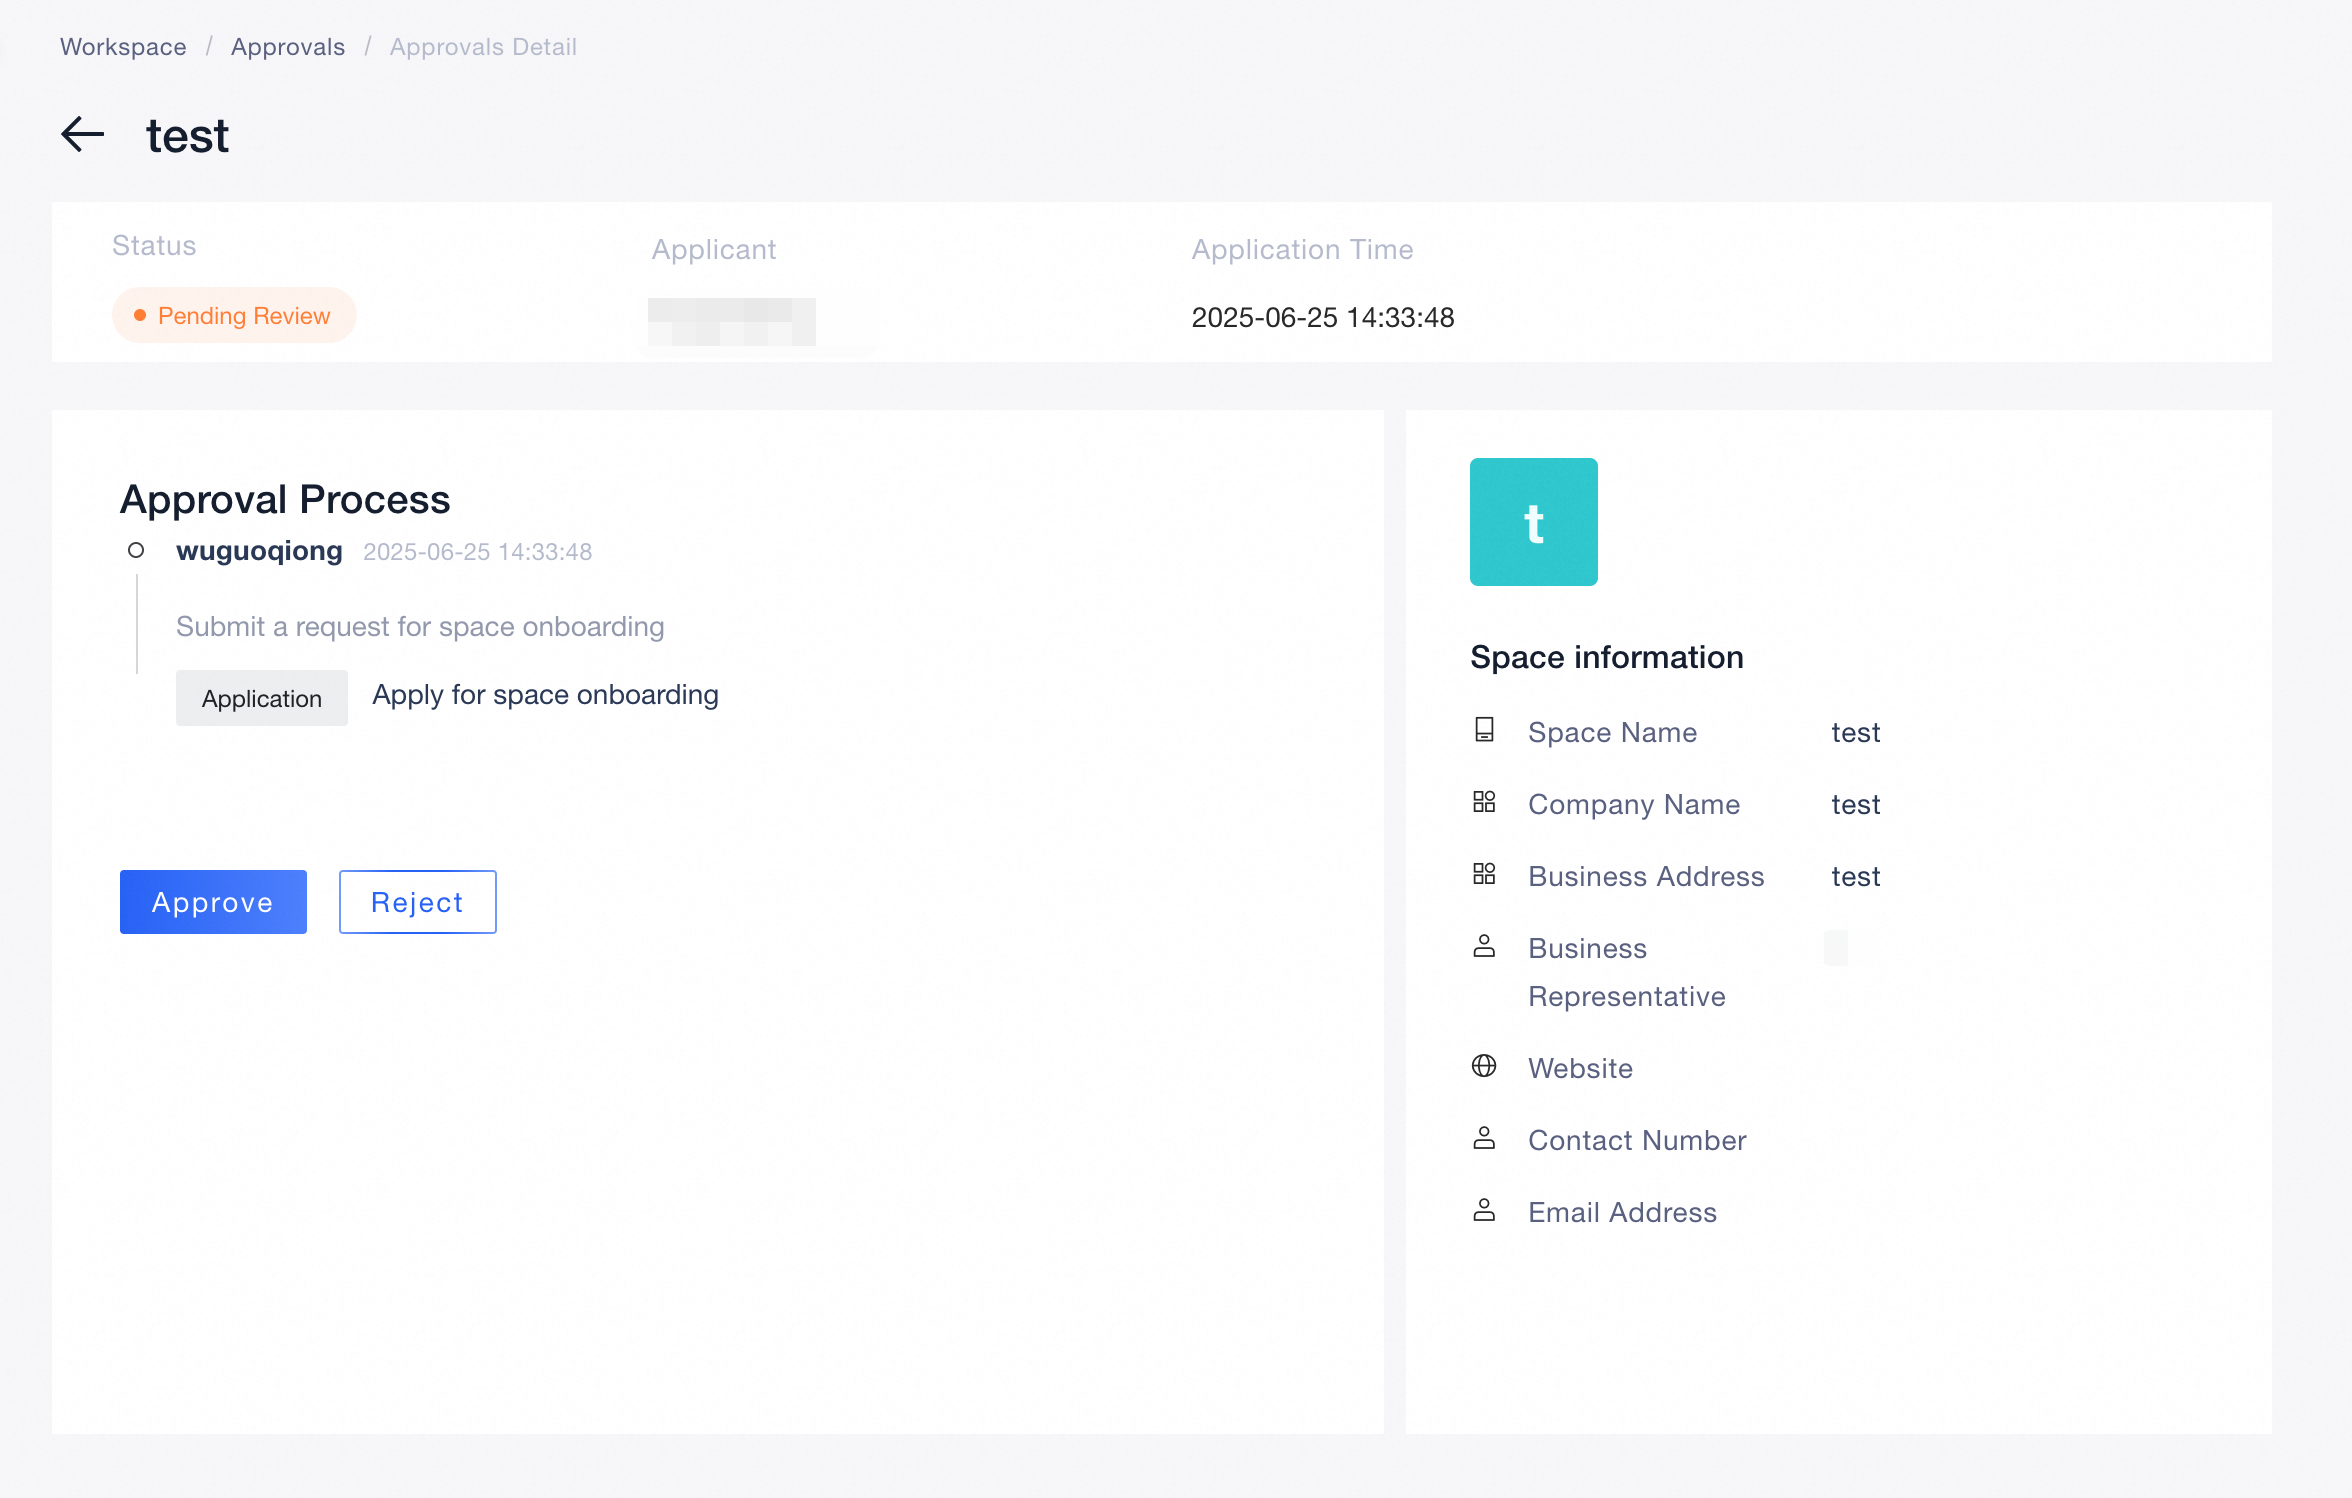Click Approvals Detail breadcrumb item

[x=483, y=47]
